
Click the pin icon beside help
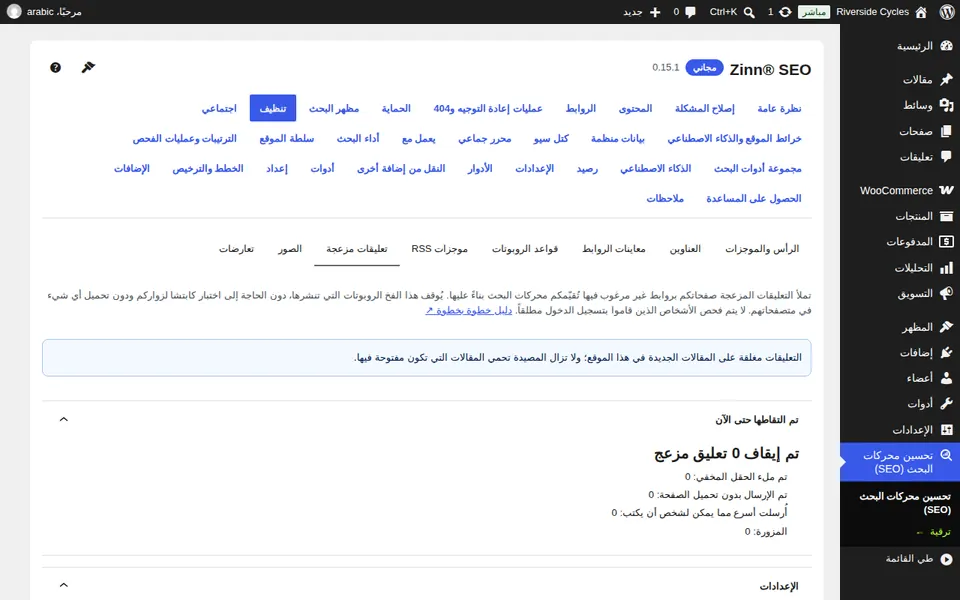coord(88,67)
